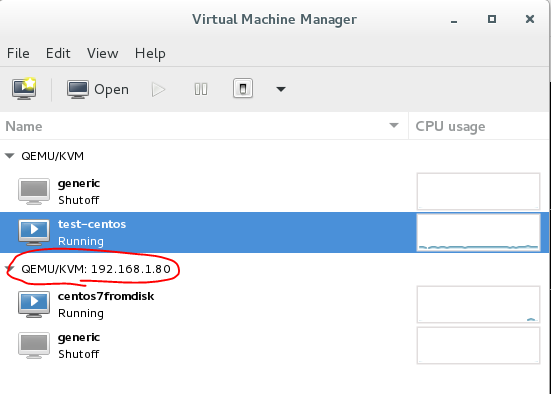Select the local QEMU/KVM connection label
The width and height of the screenshot is (551, 394).
tap(53, 156)
